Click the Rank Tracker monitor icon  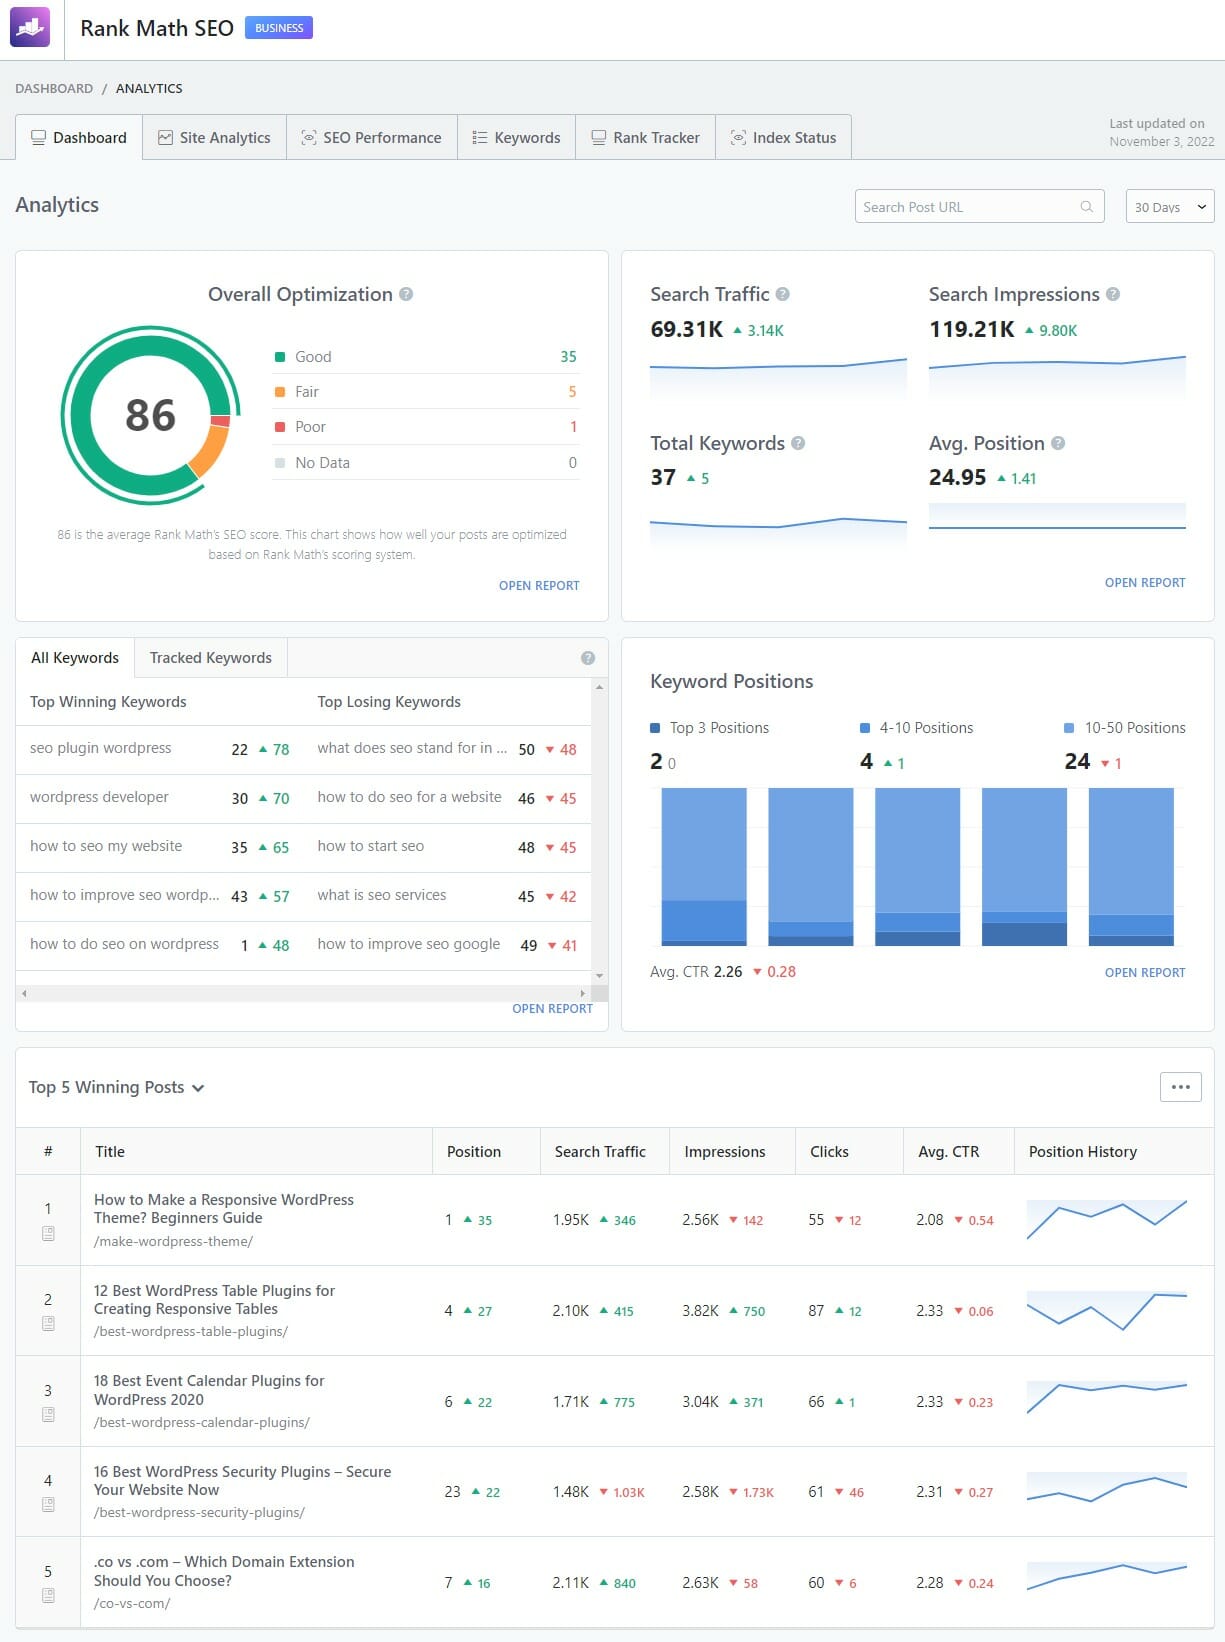(x=598, y=138)
